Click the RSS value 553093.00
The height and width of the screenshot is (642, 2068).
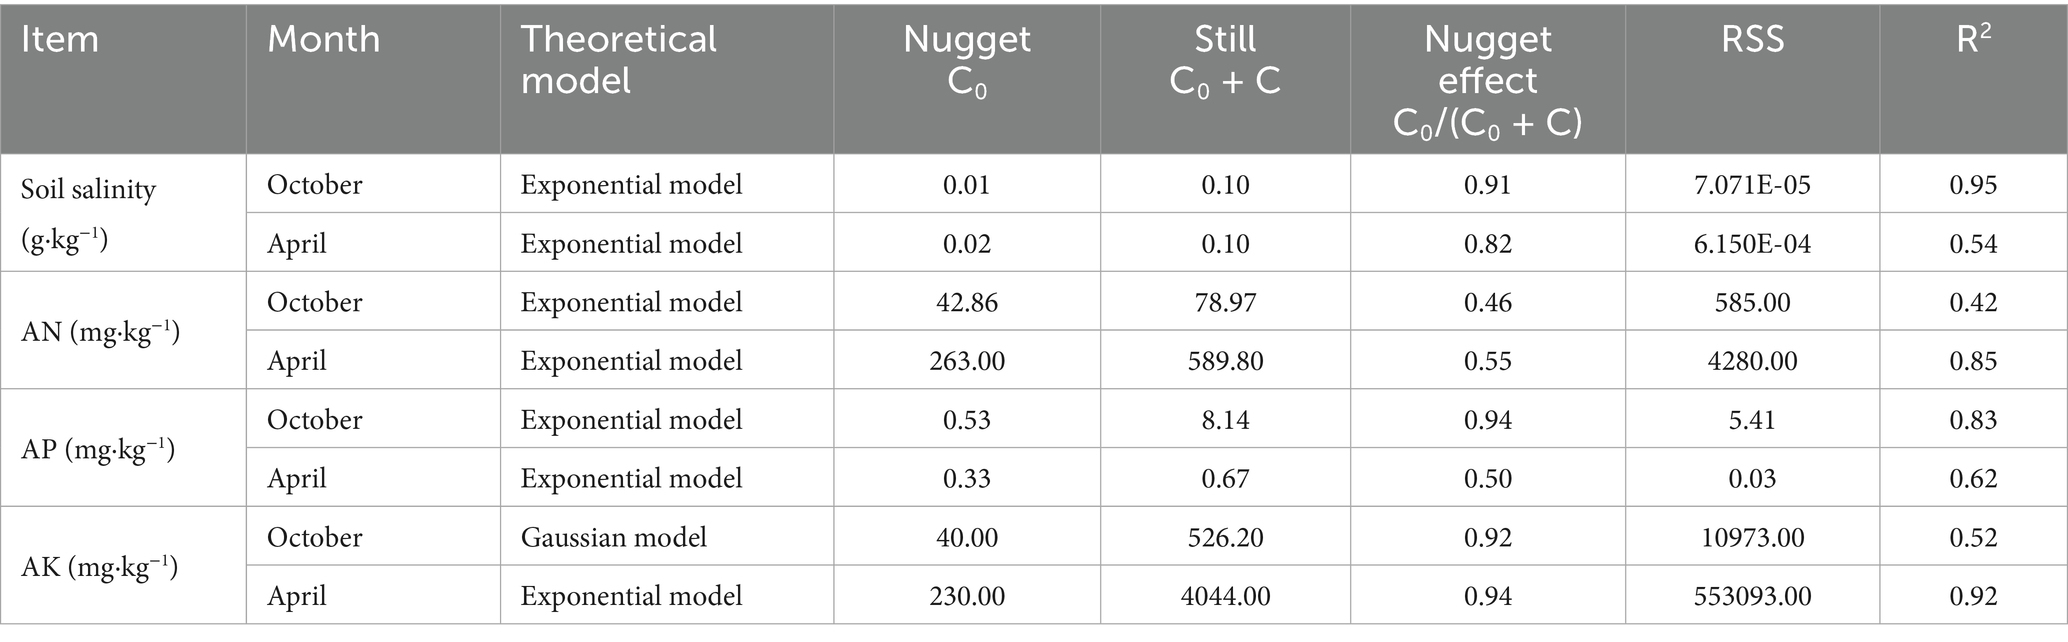point(1752,596)
